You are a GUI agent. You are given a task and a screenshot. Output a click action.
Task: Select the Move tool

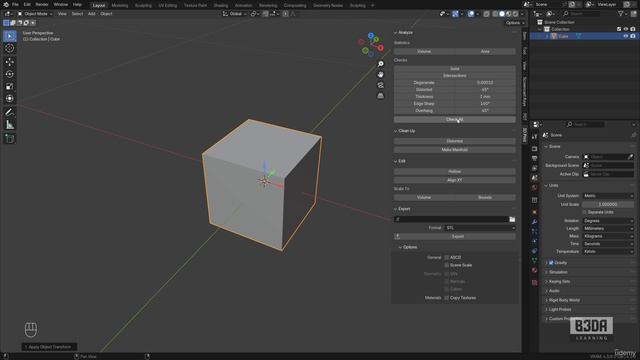(10, 62)
